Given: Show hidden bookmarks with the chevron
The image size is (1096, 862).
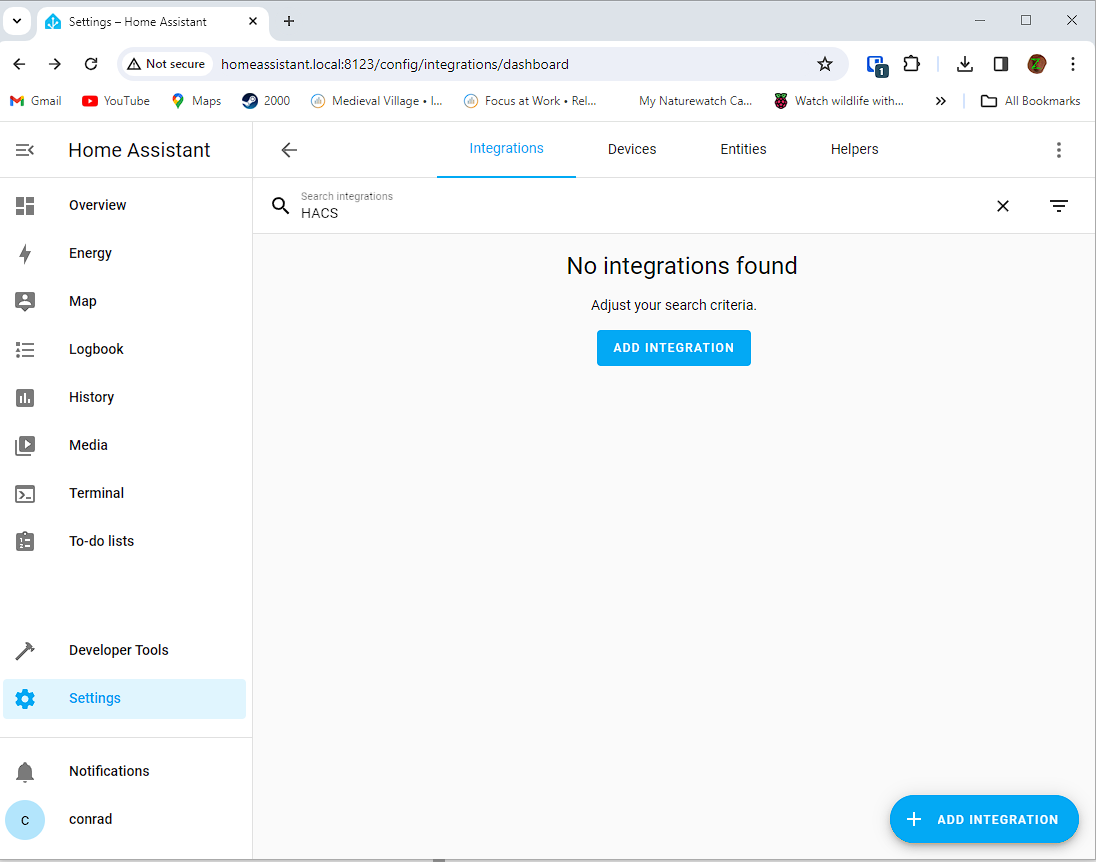Looking at the screenshot, I should coord(941,100).
